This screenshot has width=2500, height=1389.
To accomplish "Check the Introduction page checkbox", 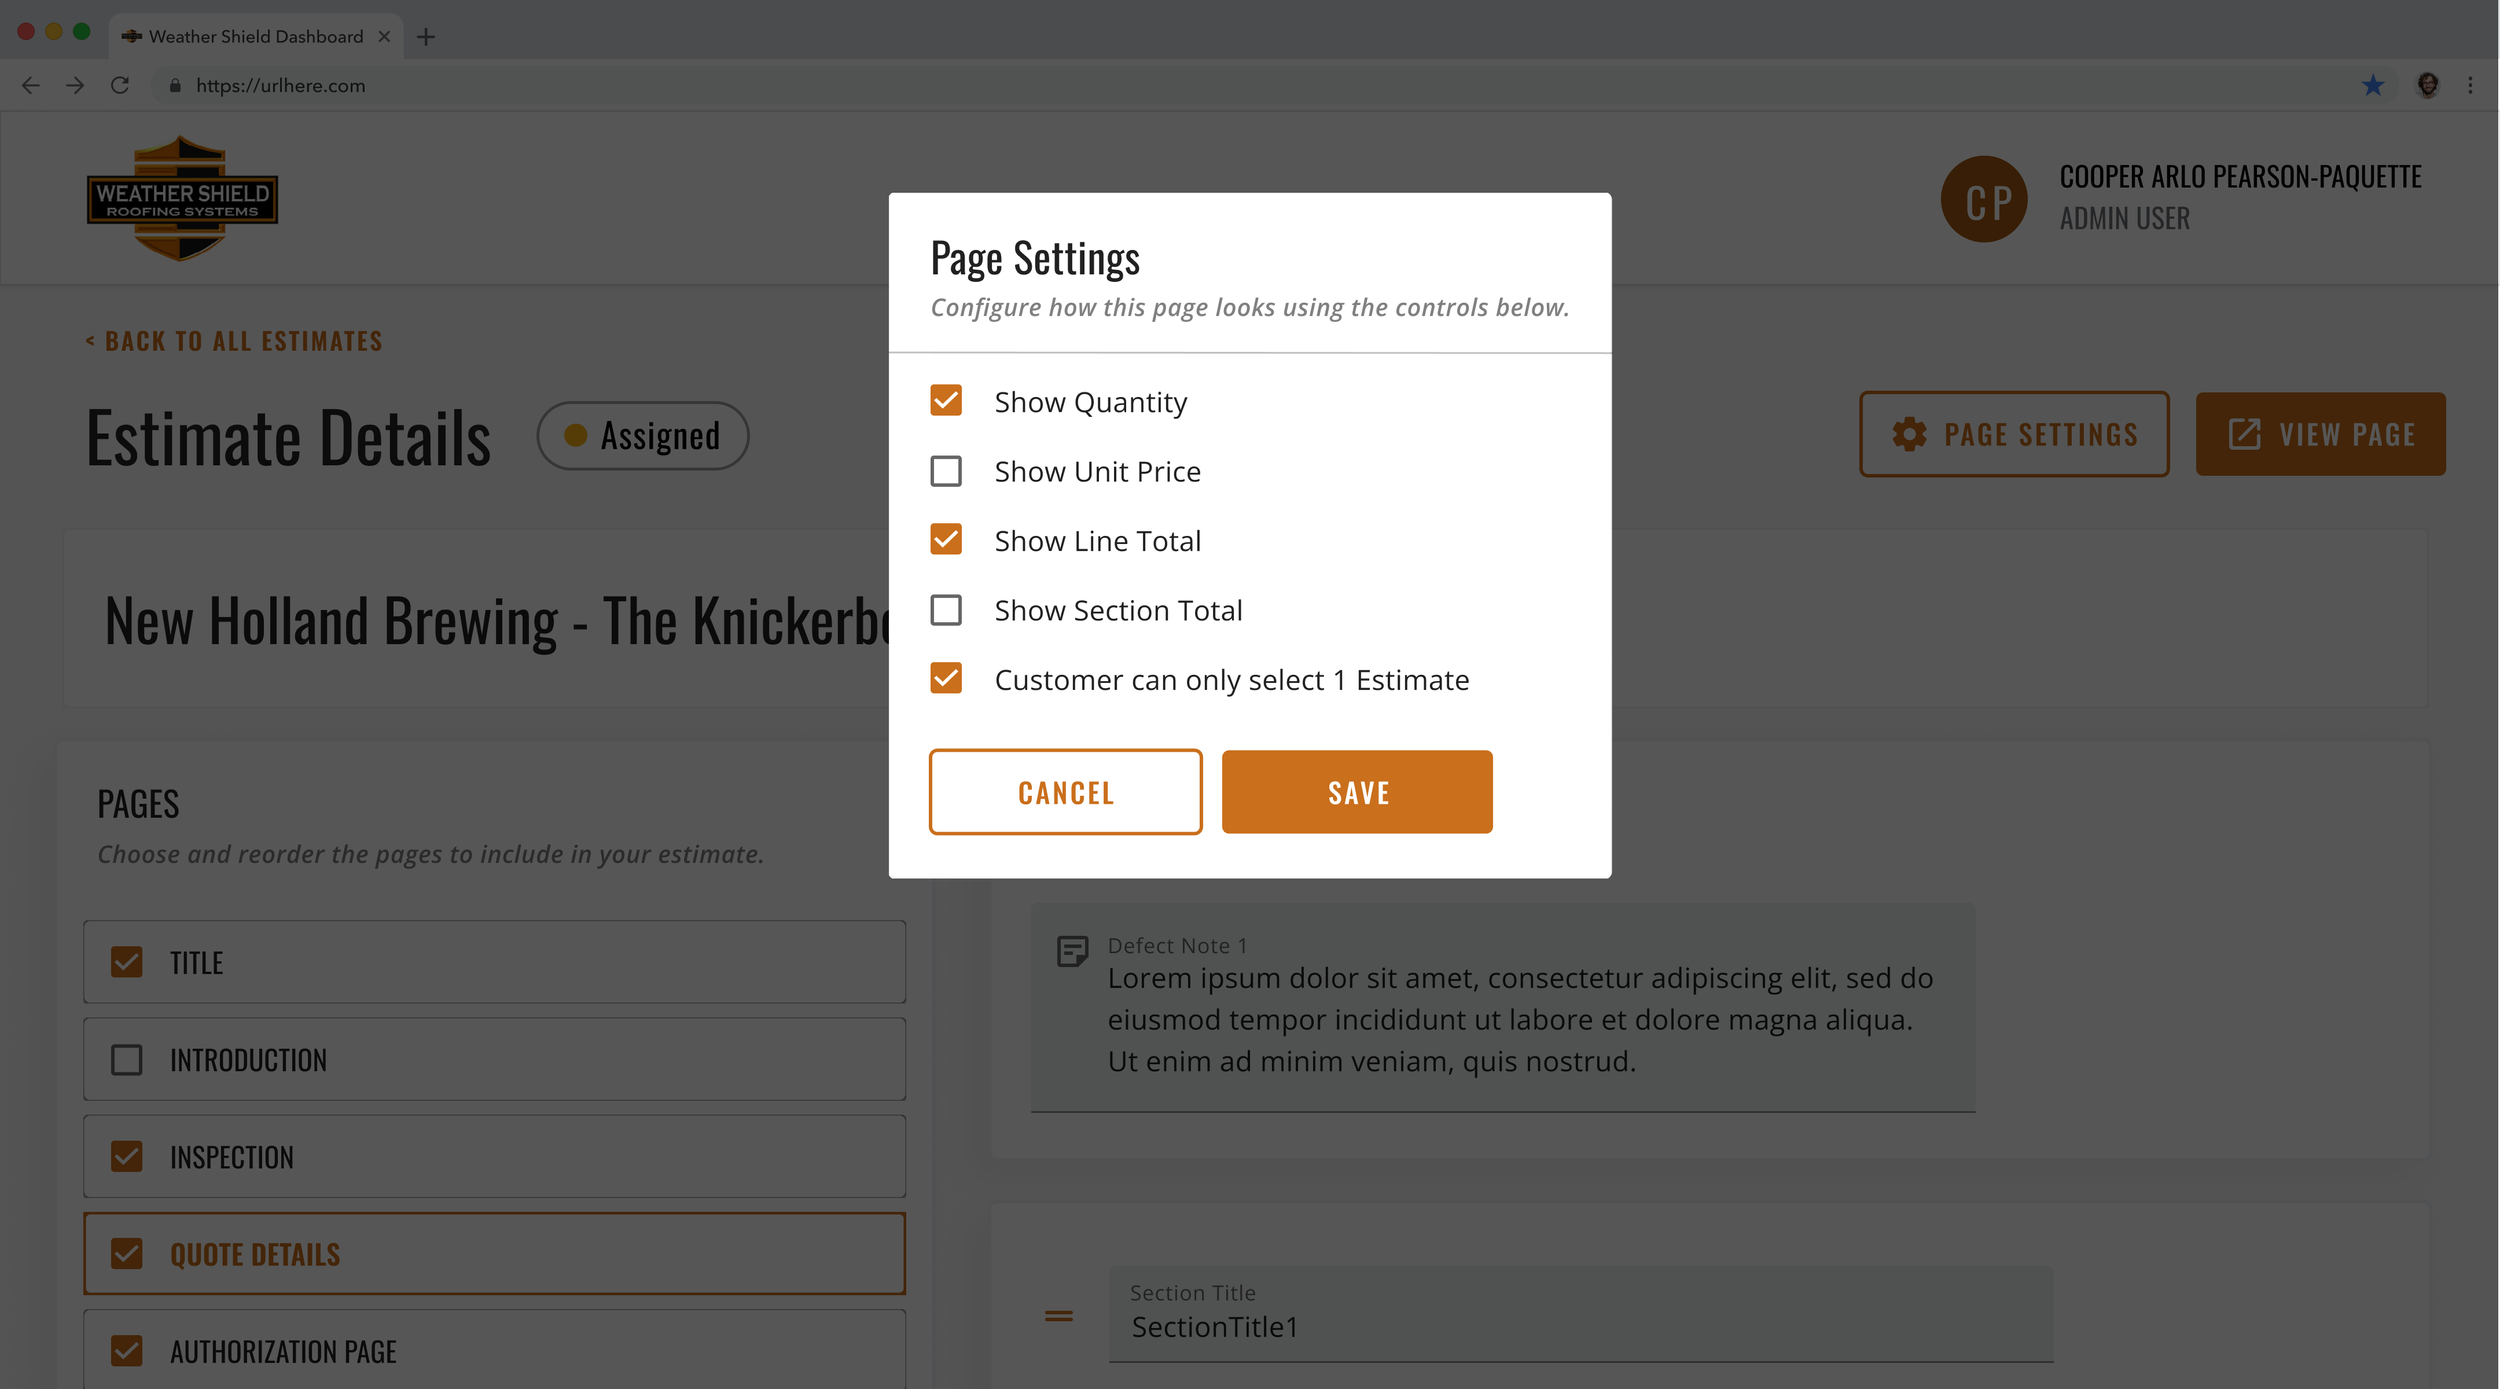I will (x=127, y=1059).
